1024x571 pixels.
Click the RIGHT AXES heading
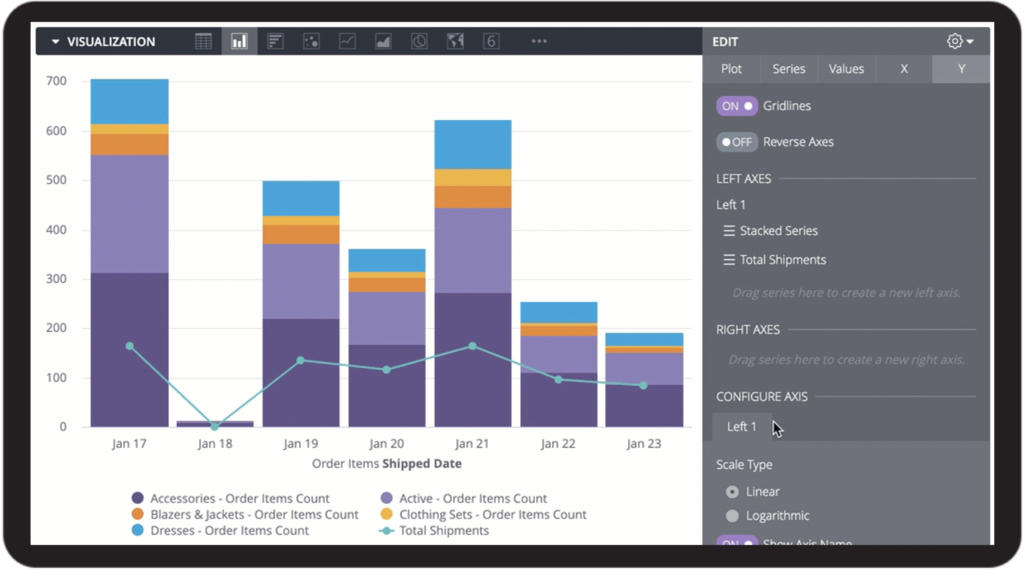point(748,330)
